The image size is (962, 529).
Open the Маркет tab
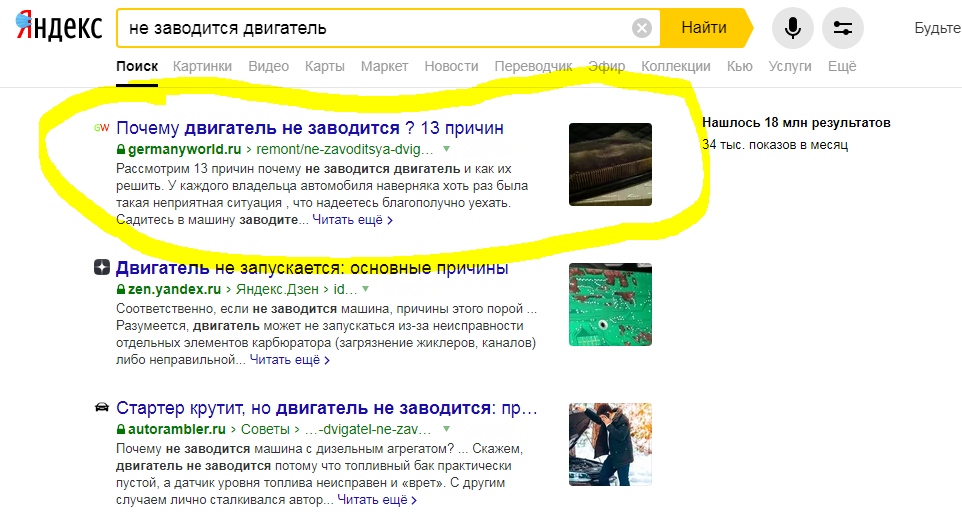(384, 66)
